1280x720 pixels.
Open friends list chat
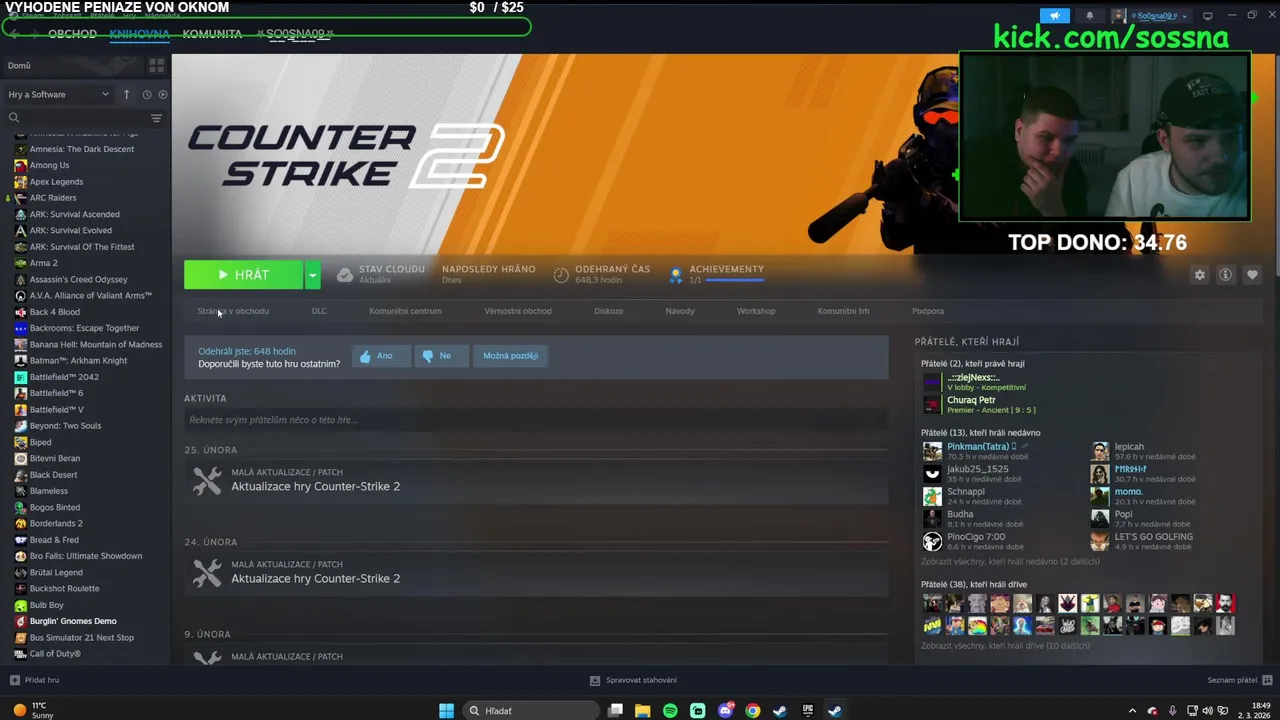point(1238,680)
